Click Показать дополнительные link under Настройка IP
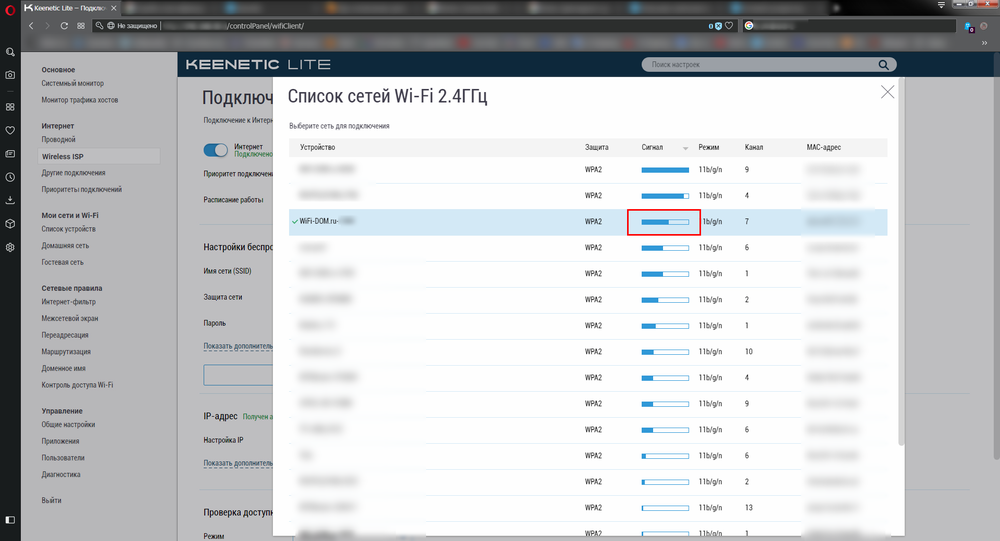Viewport: 1000px width, 541px height. pyautogui.click(x=238, y=463)
